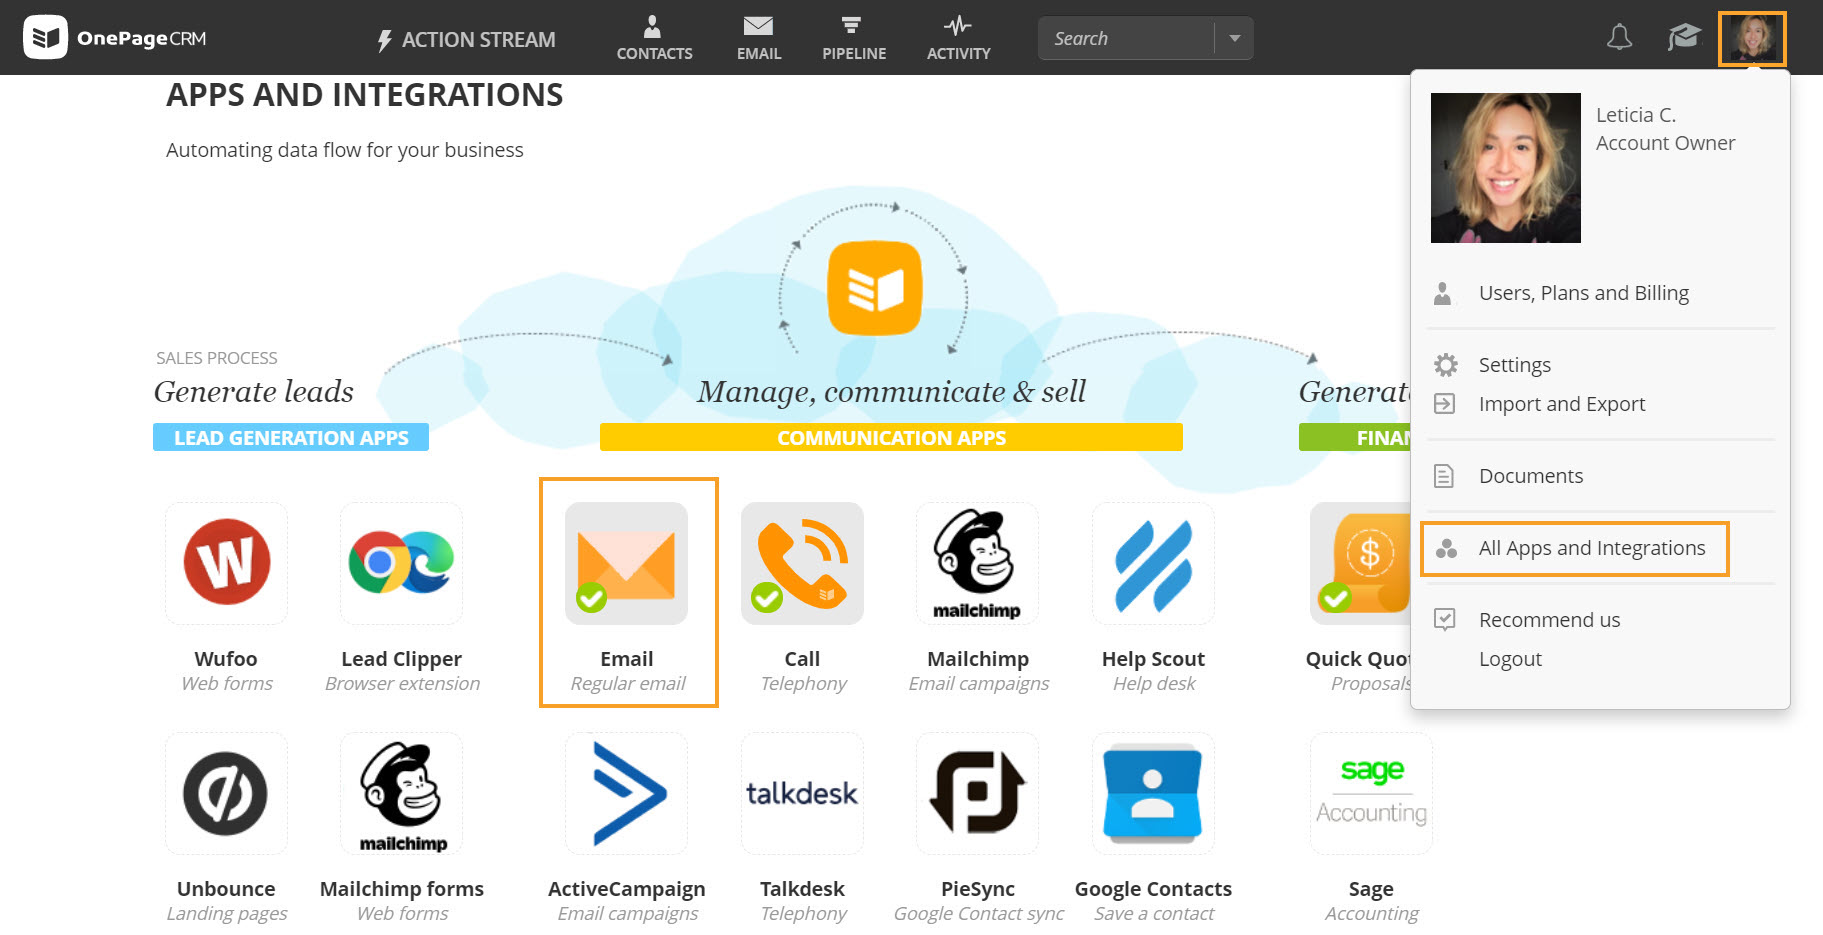Click the Unbounce label
The width and height of the screenshot is (1823, 935).
(226, 889)
